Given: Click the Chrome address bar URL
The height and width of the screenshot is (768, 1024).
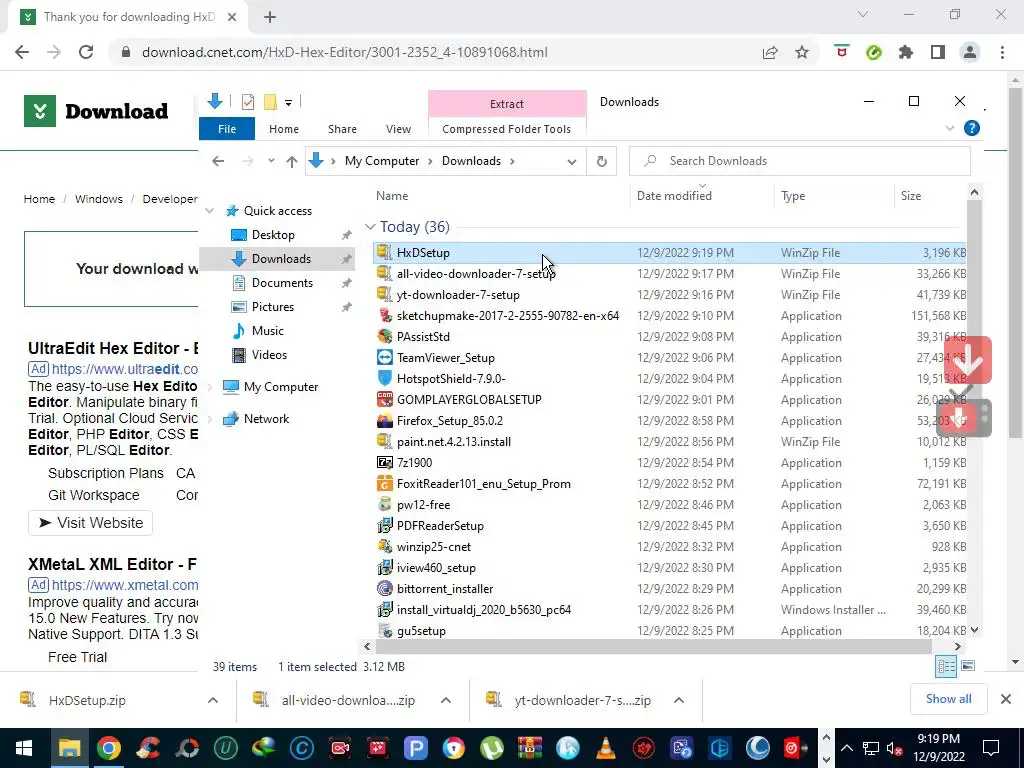Looking at the screenshot, I should (345, 52).
